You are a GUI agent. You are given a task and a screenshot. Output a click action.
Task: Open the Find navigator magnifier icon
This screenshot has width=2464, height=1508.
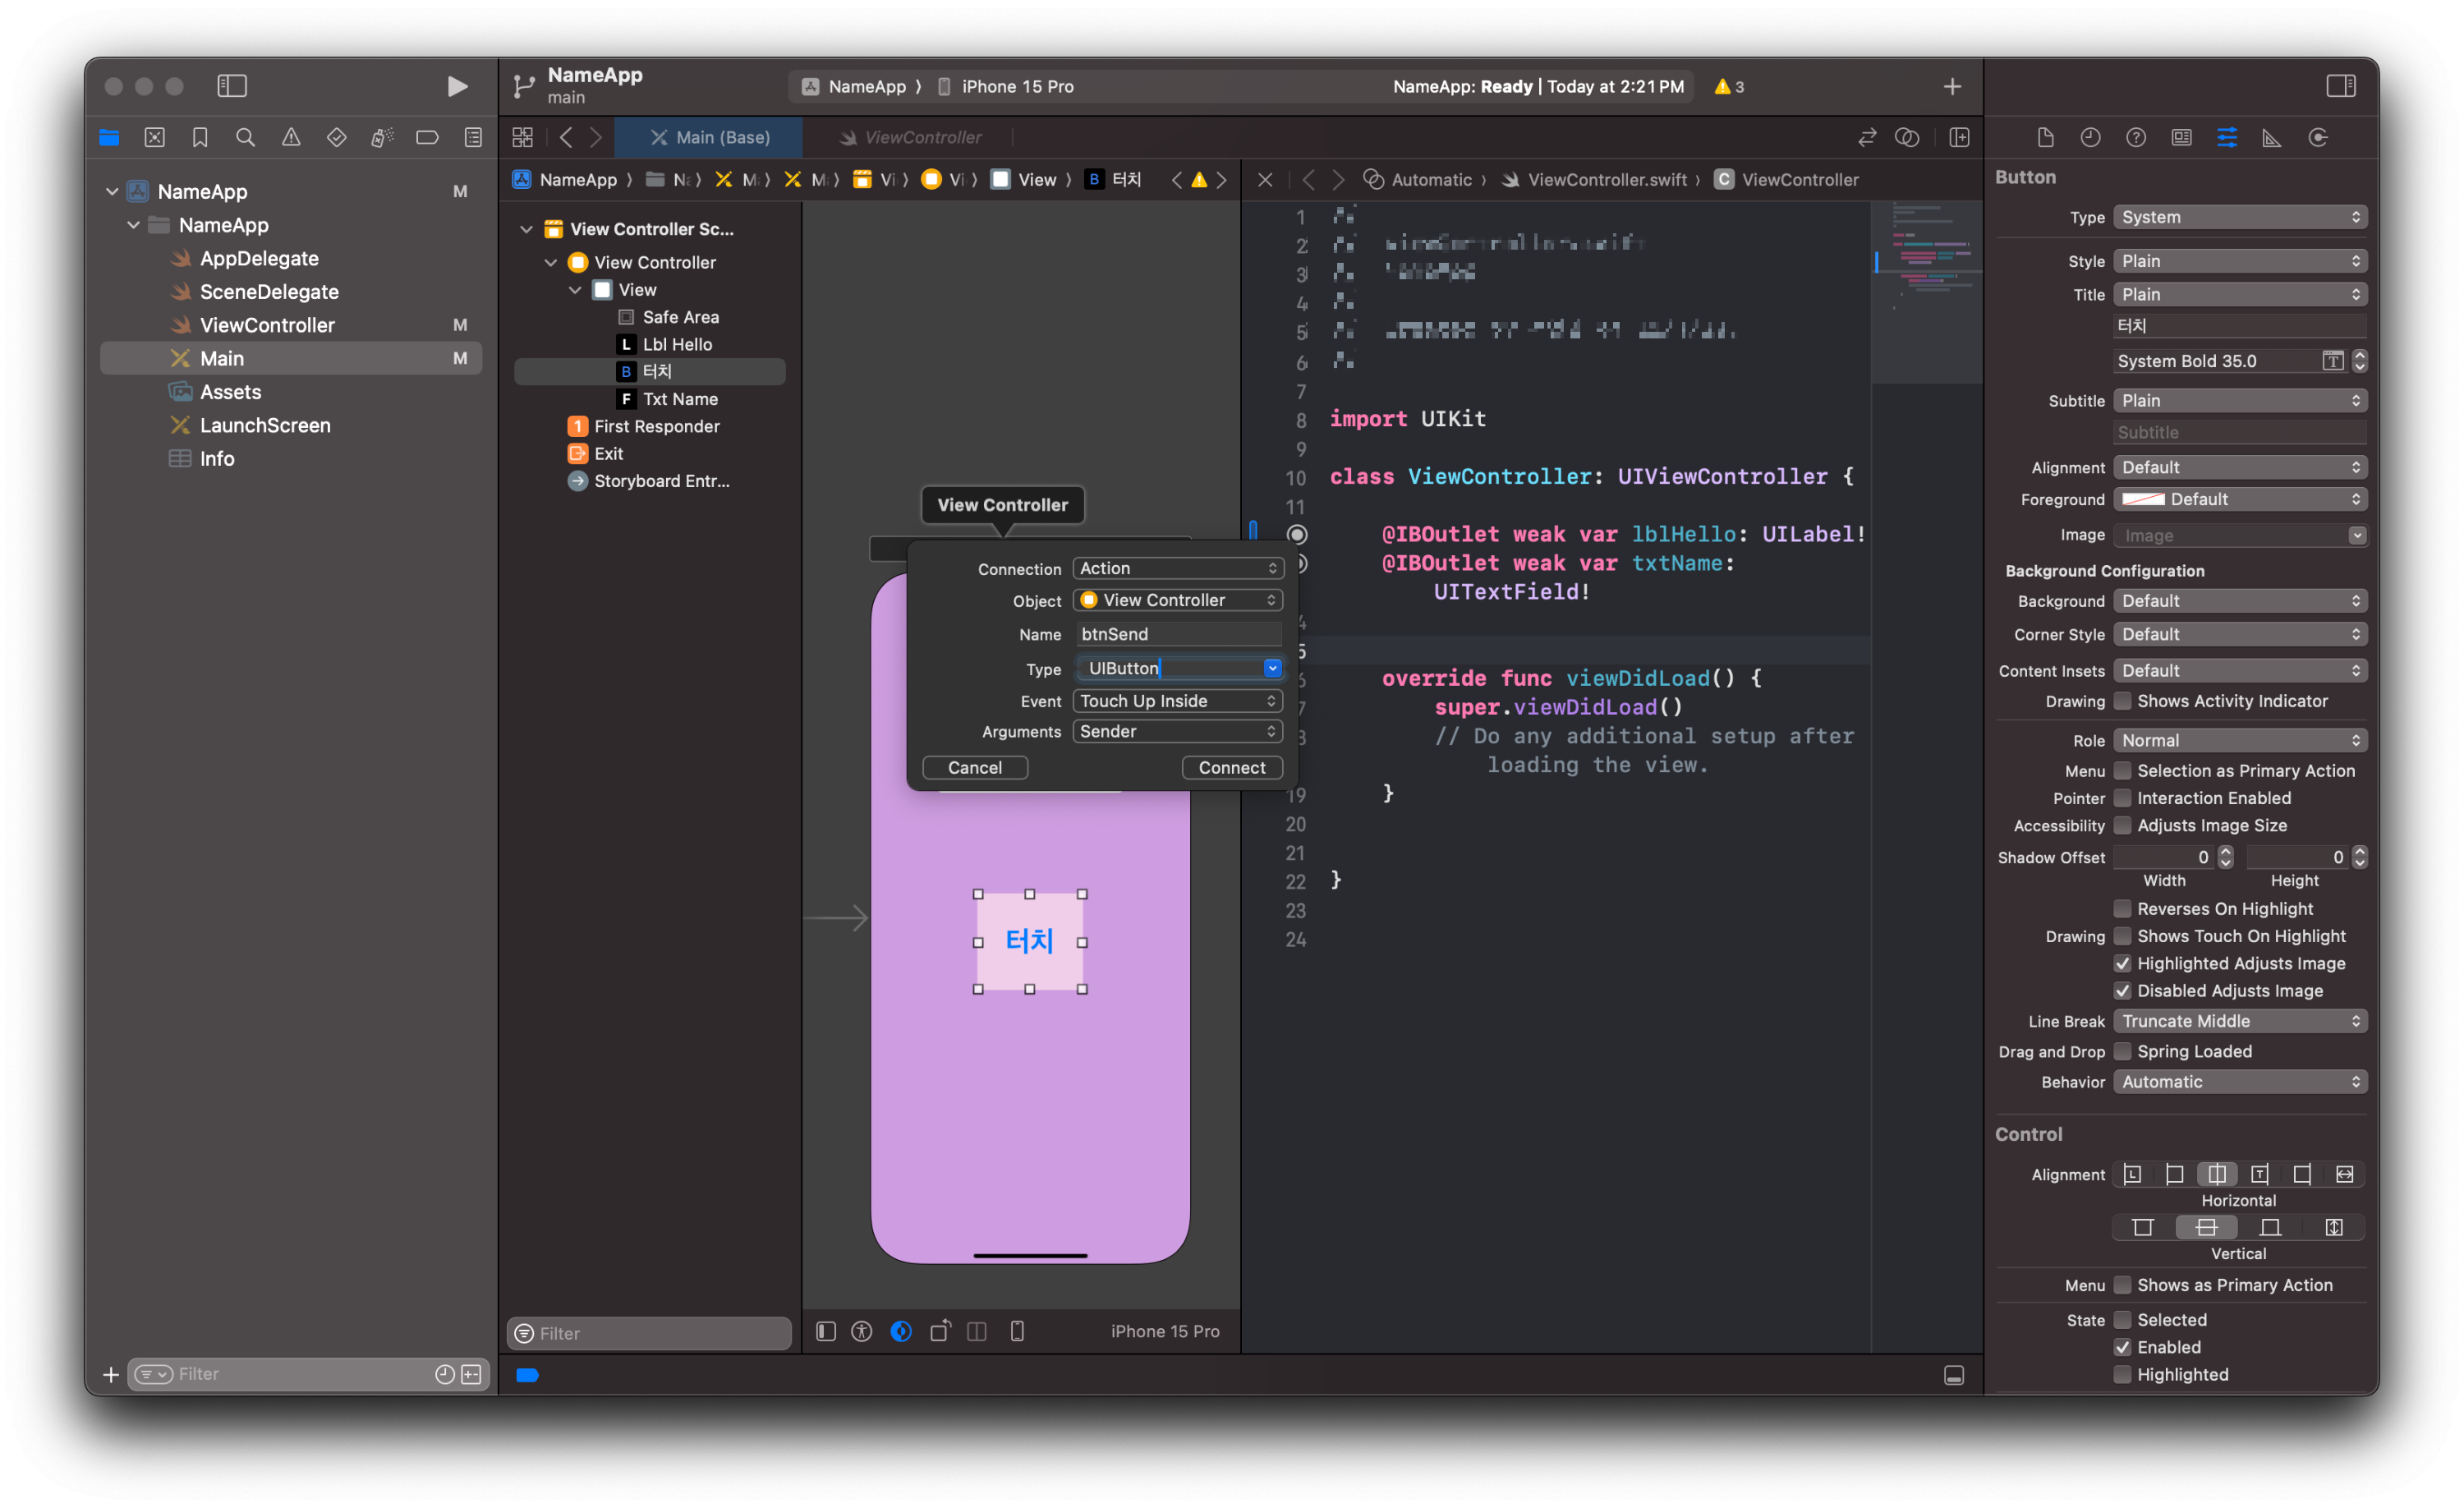(245, 138)
